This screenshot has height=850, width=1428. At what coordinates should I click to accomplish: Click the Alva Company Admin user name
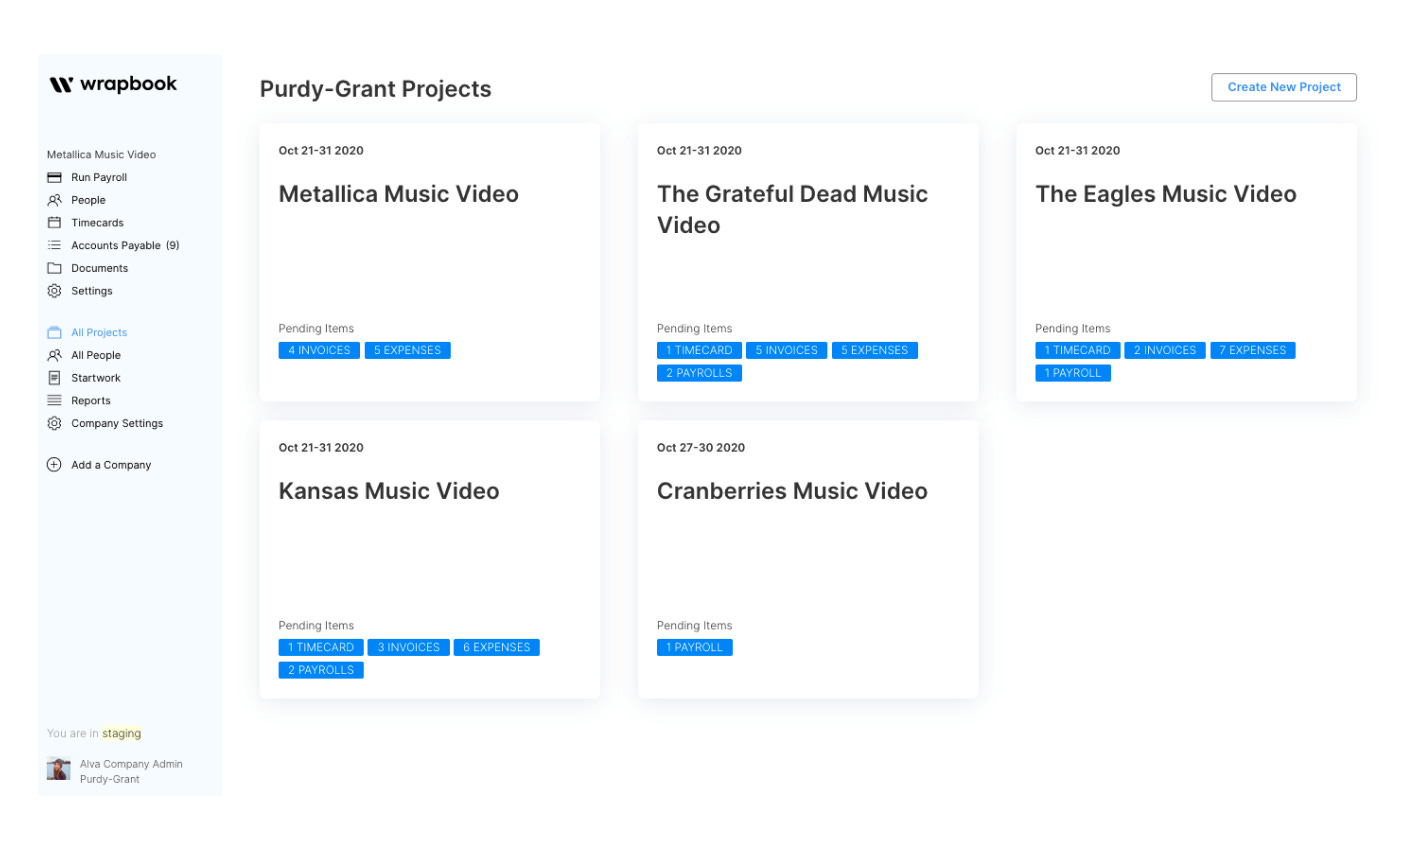[131, 764]
